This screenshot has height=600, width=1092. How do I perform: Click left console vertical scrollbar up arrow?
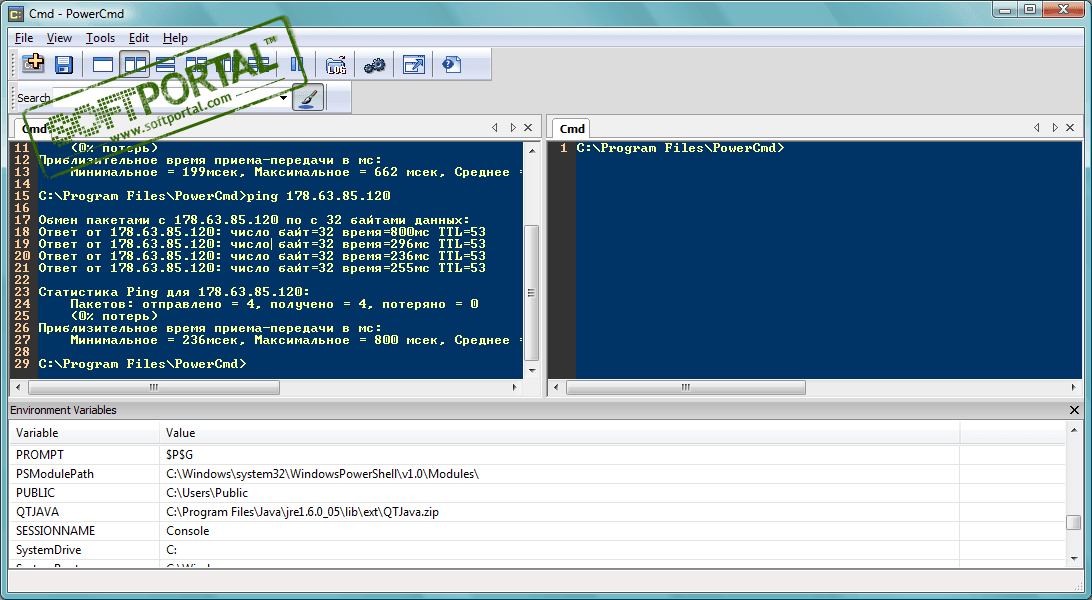(532, 150)
